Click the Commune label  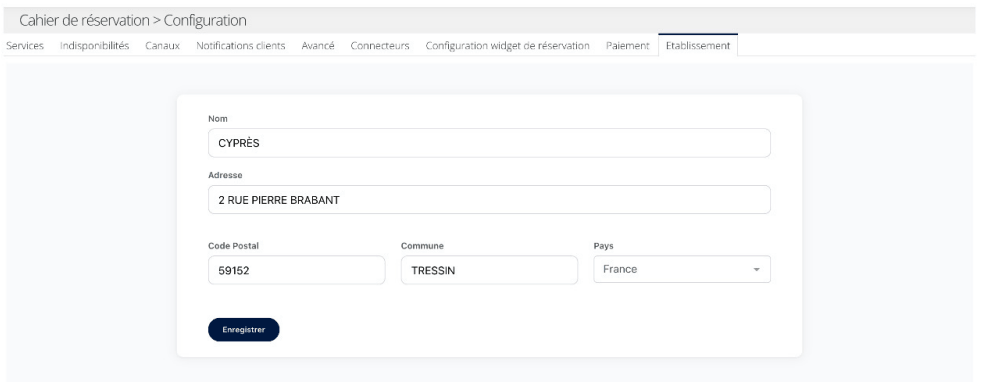coord(422,246)
